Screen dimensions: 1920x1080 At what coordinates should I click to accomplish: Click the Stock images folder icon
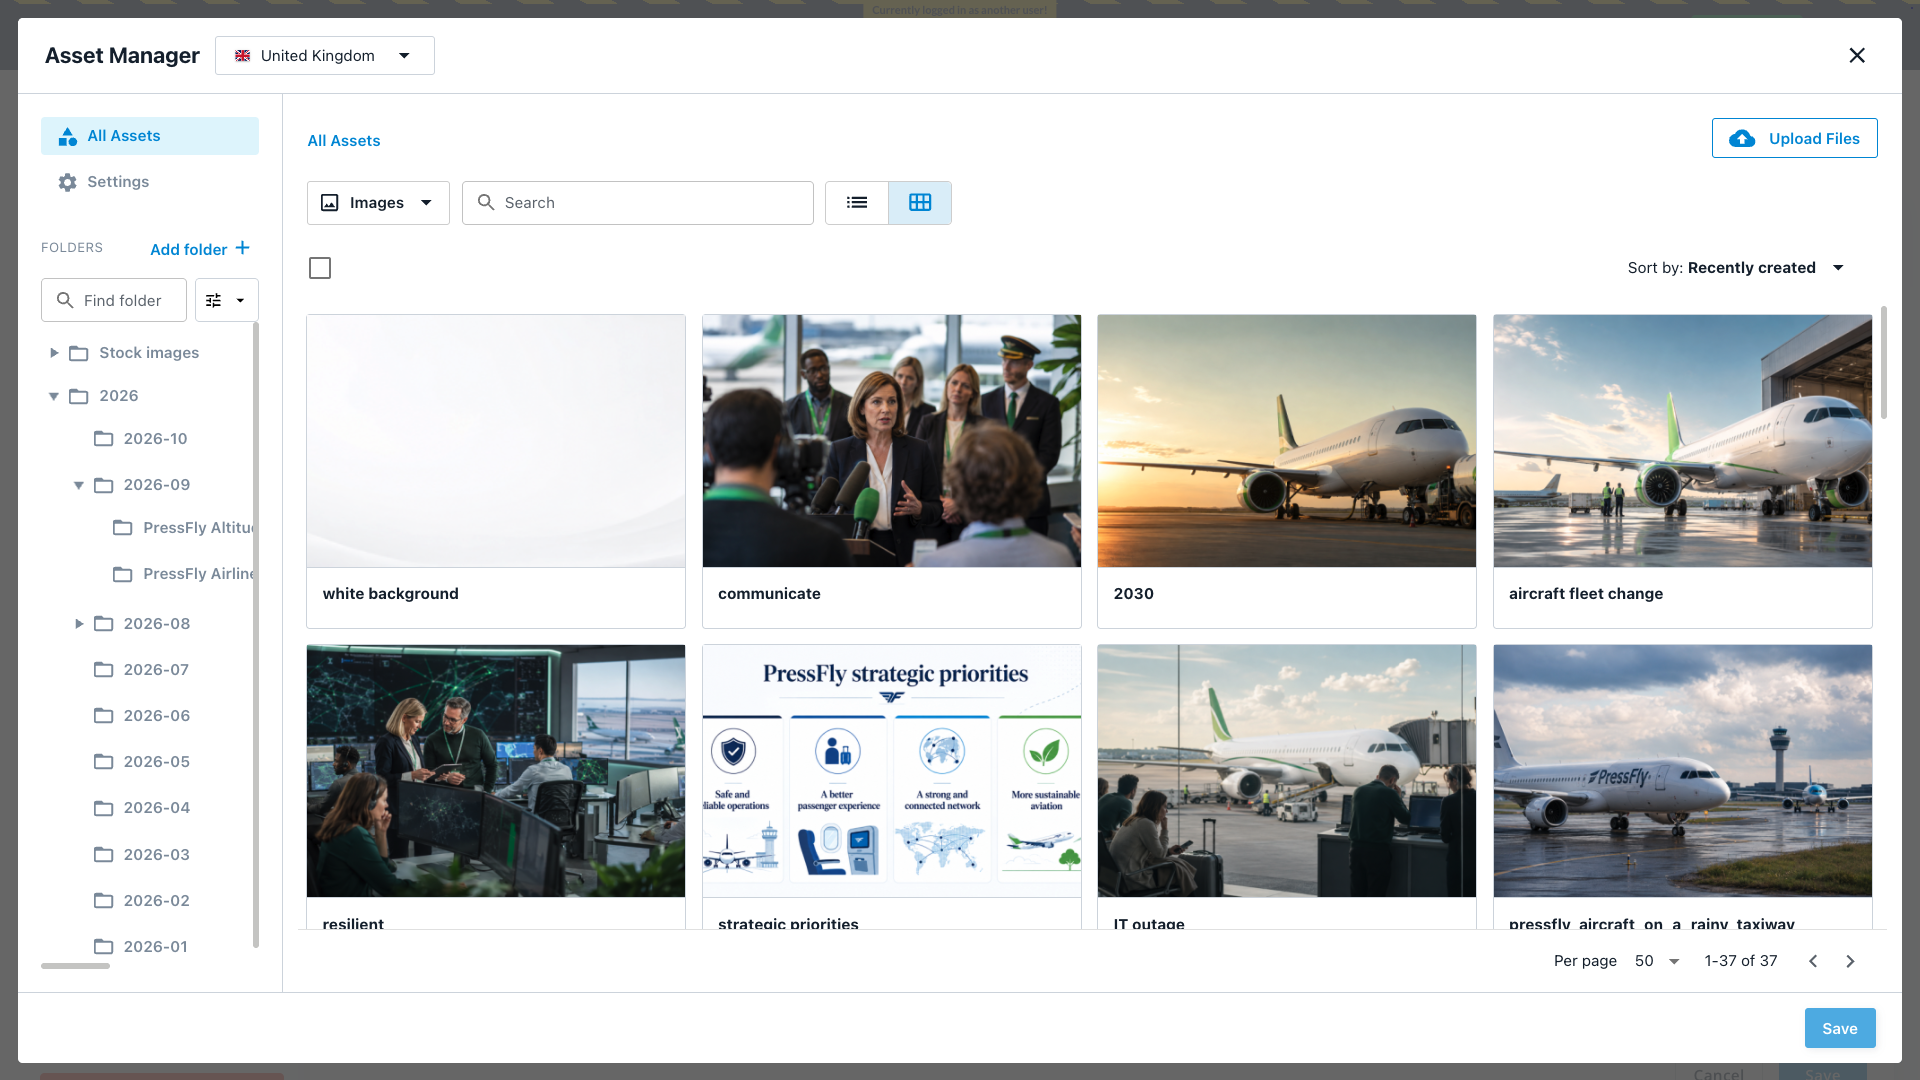click(79, 353)
